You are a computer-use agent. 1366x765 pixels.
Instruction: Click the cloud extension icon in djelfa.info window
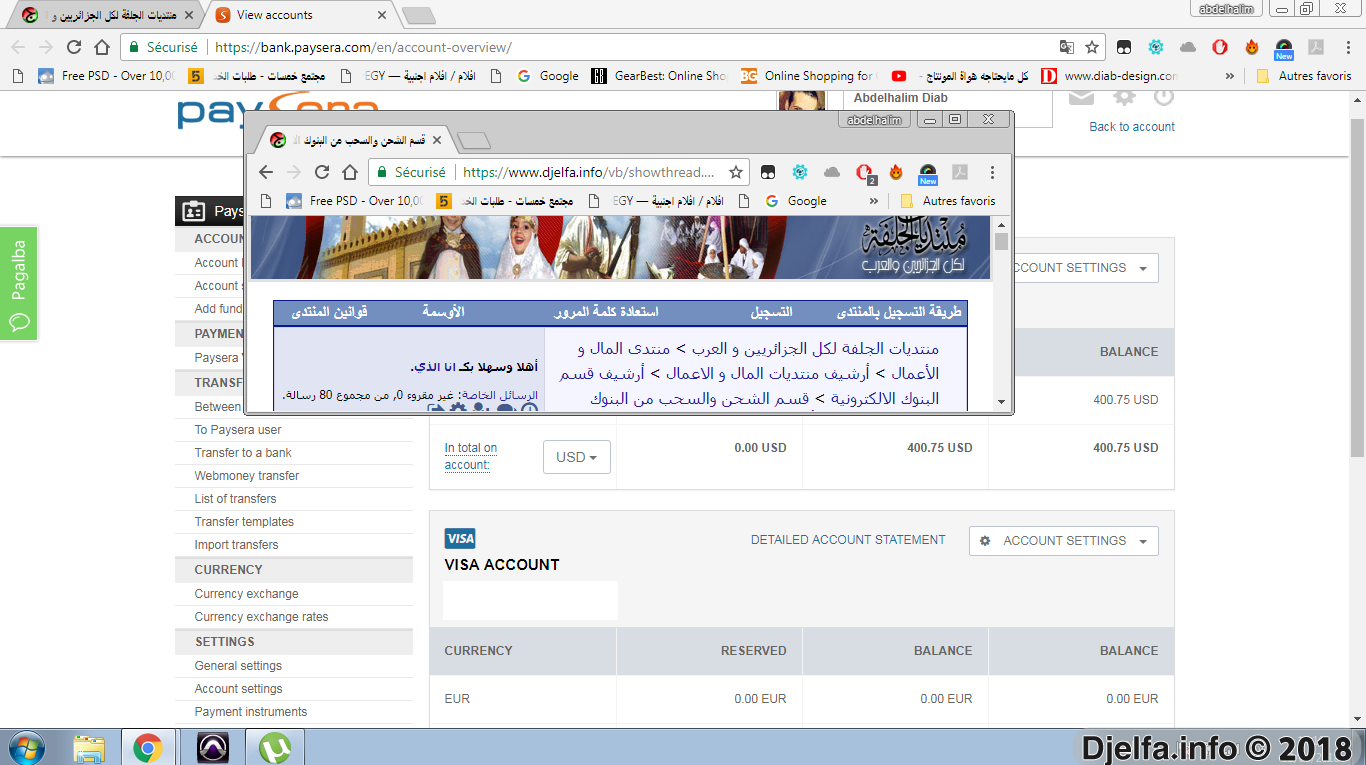pos(832,172)
